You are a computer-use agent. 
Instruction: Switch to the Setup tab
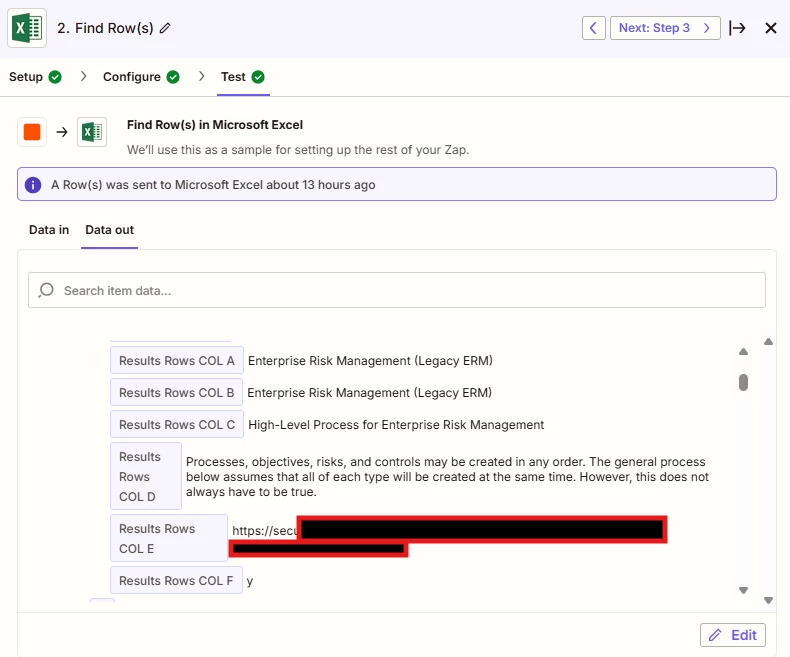(26, 77)
